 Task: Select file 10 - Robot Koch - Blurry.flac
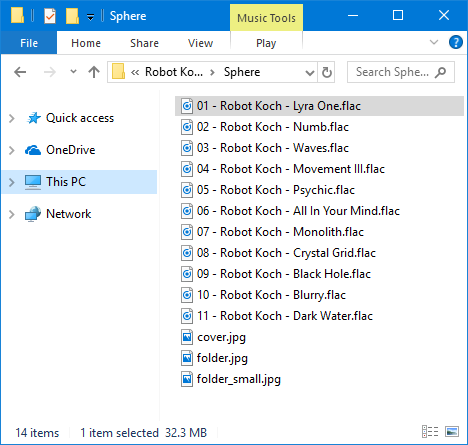pyautogui.click(x=271, y=295)
